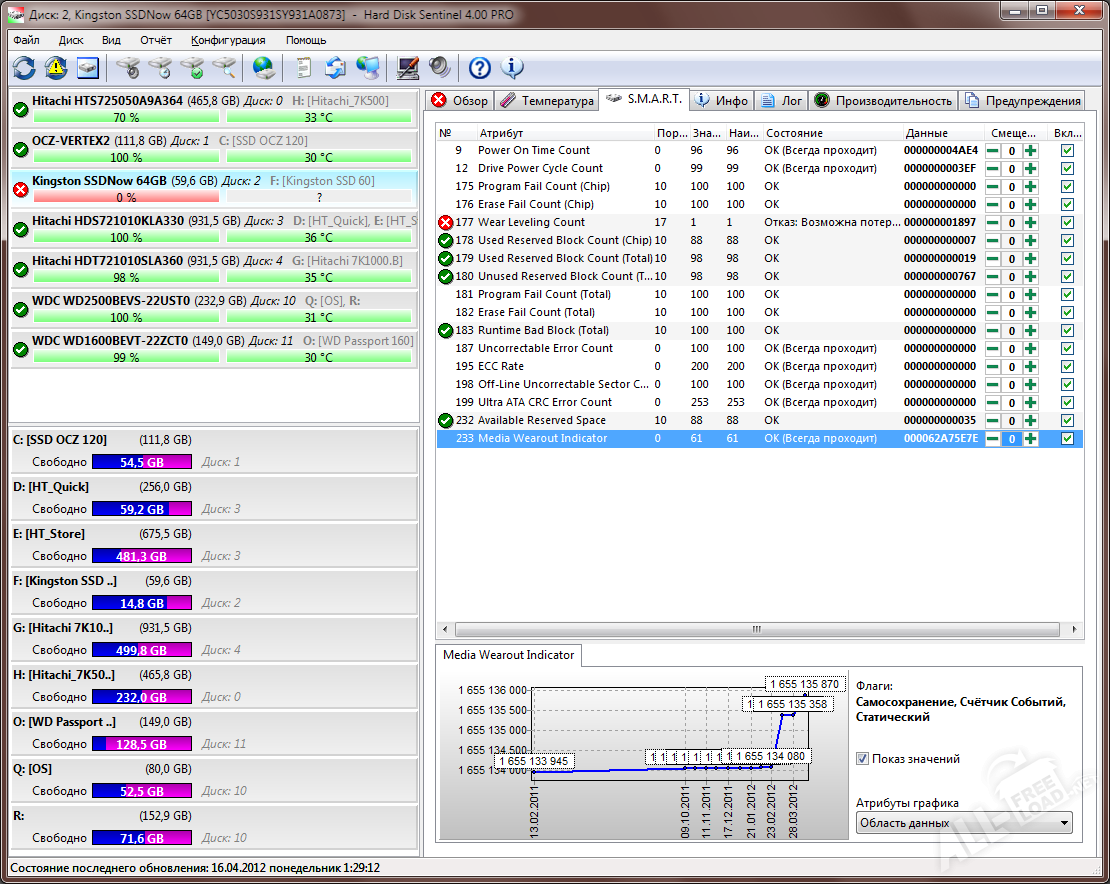Select the Kingston SSDNow 64GB disk entry
The height and width of the screenshot is (884, 1110).
100,181
